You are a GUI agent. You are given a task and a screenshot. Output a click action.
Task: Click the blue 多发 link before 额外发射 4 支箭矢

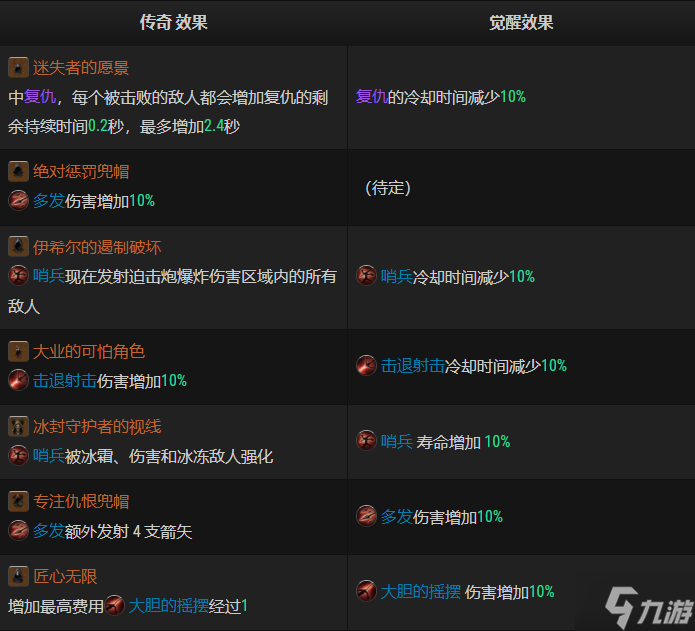coord(49,531)
